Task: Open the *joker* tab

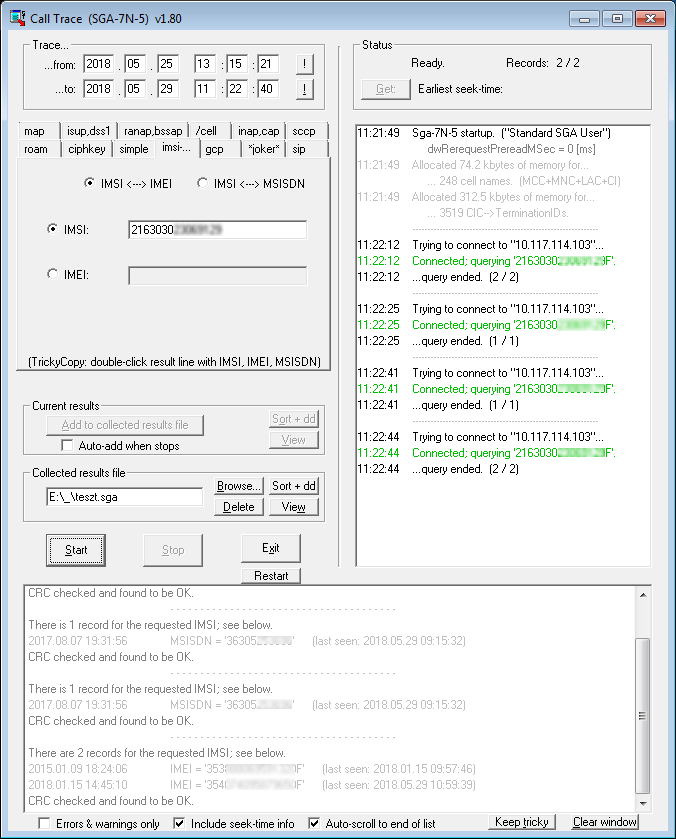Action: click(x=264, y=149)
